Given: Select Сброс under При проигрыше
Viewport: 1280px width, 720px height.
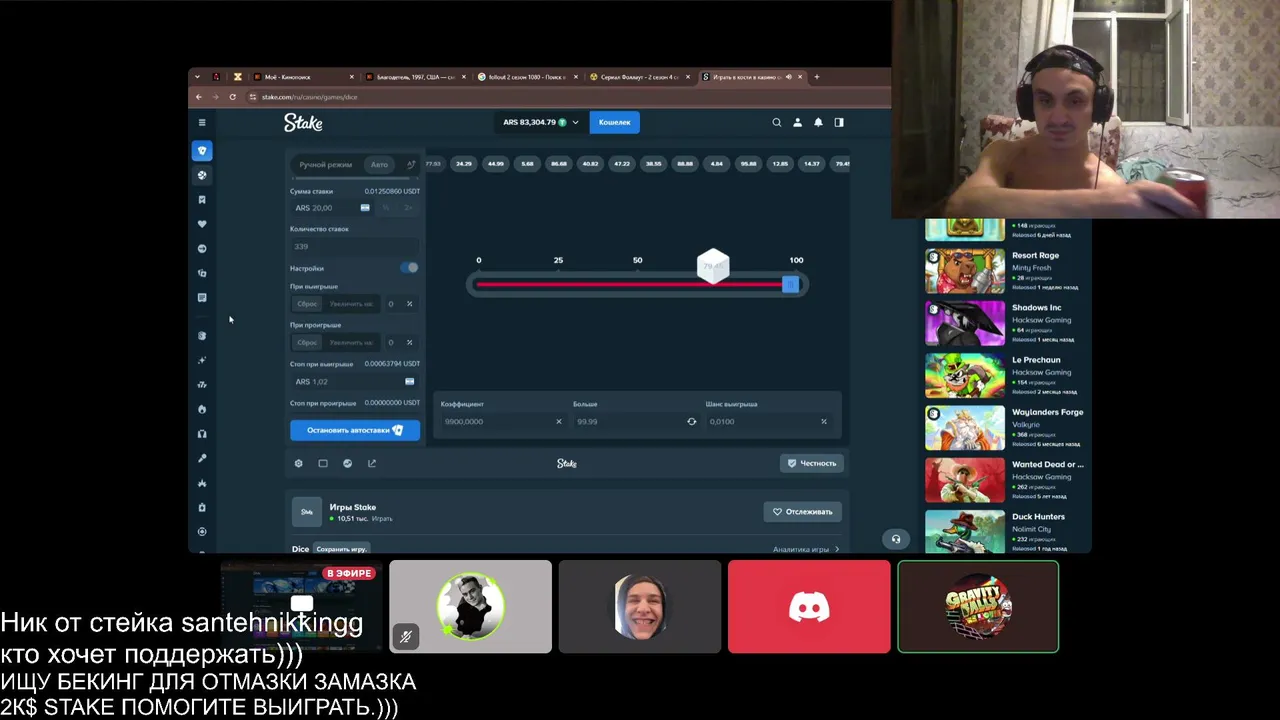Looking at the screenshot, I should (x=307, y=342).
